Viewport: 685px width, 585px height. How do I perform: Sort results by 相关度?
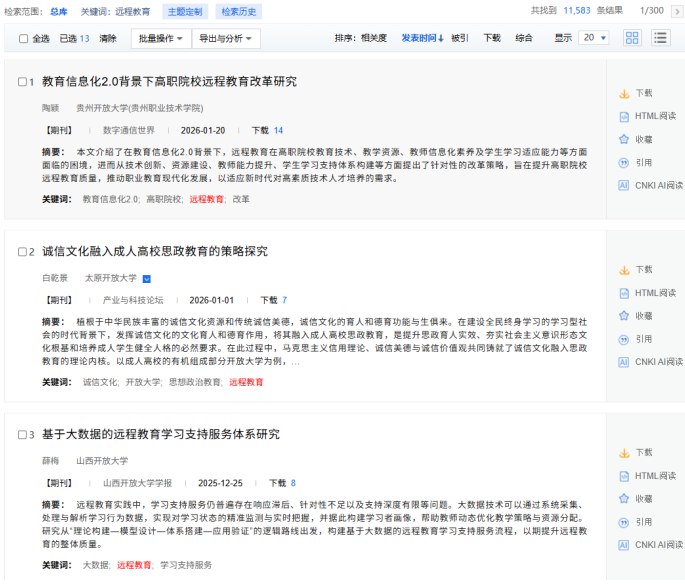373,38
